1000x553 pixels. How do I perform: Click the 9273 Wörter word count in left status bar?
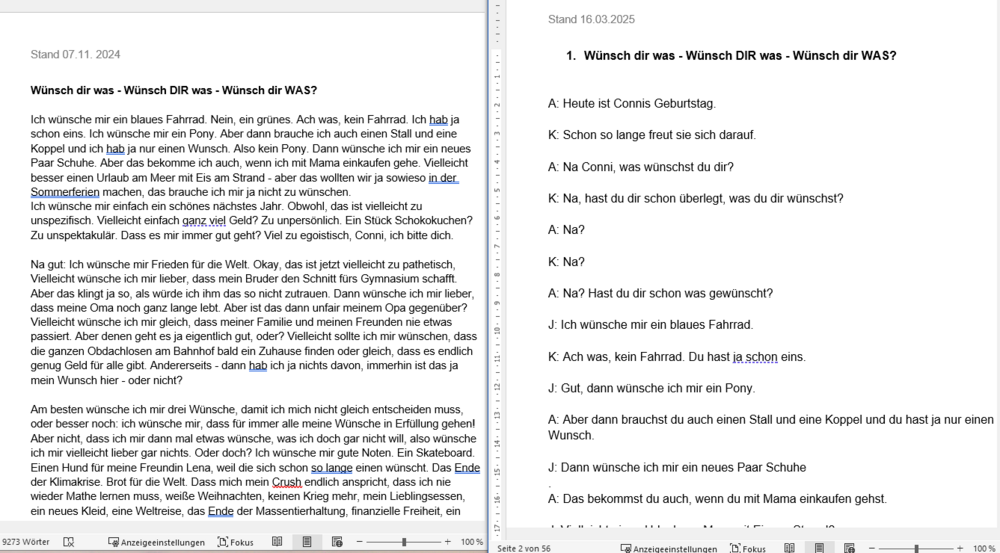[25, 542]
